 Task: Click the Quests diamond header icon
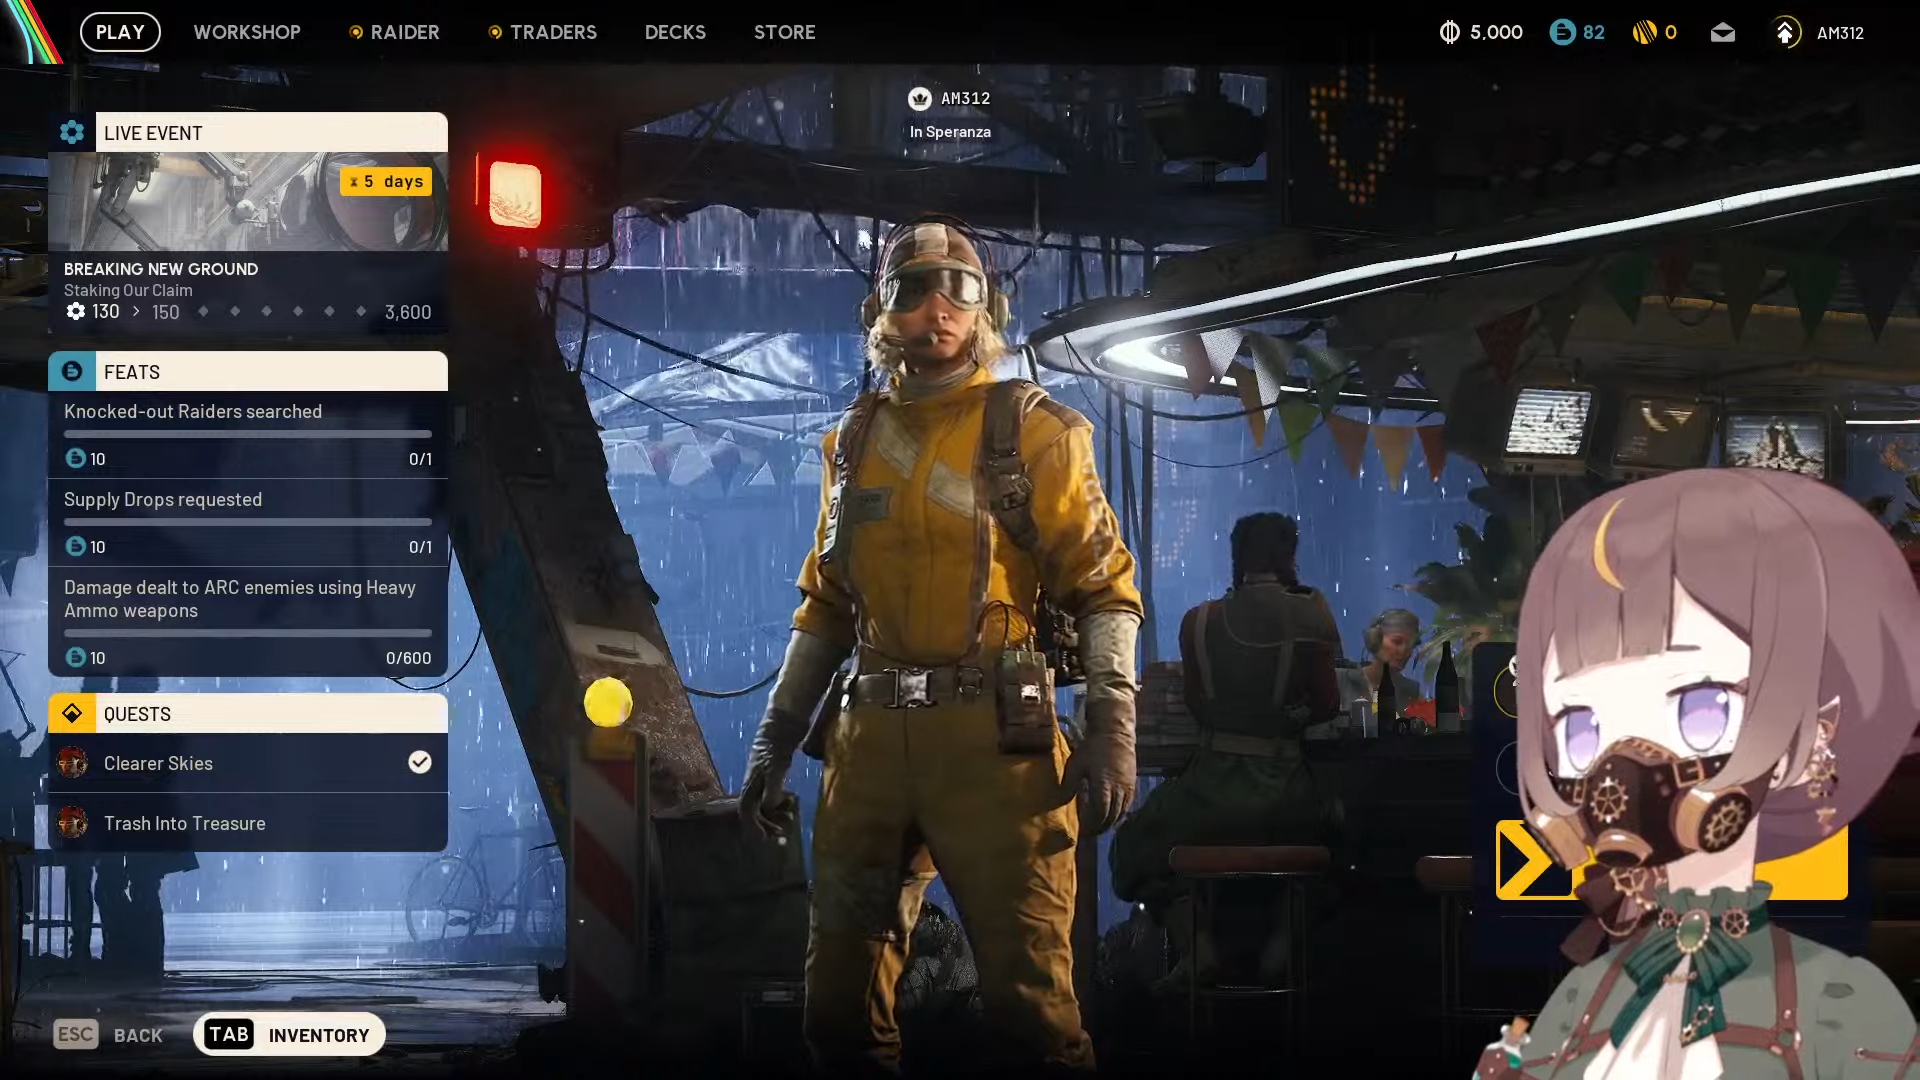point(72,713)
